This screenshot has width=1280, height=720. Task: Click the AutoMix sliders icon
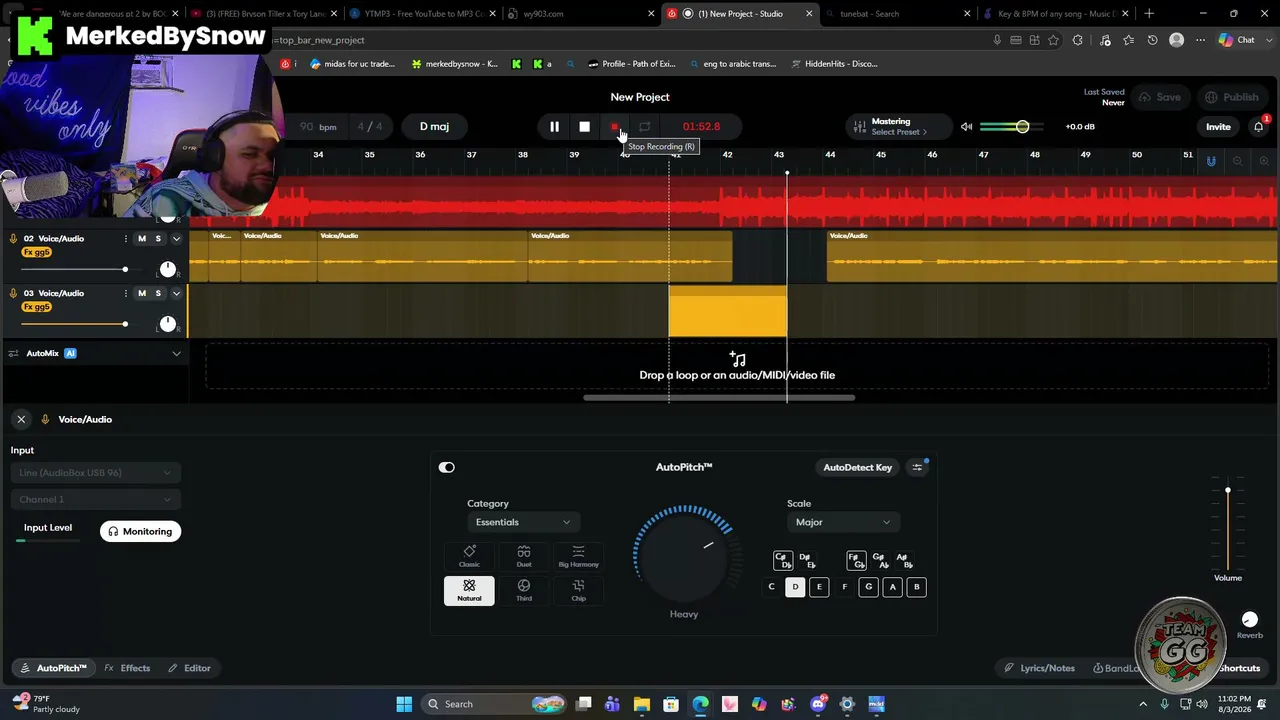coord(14,353)
